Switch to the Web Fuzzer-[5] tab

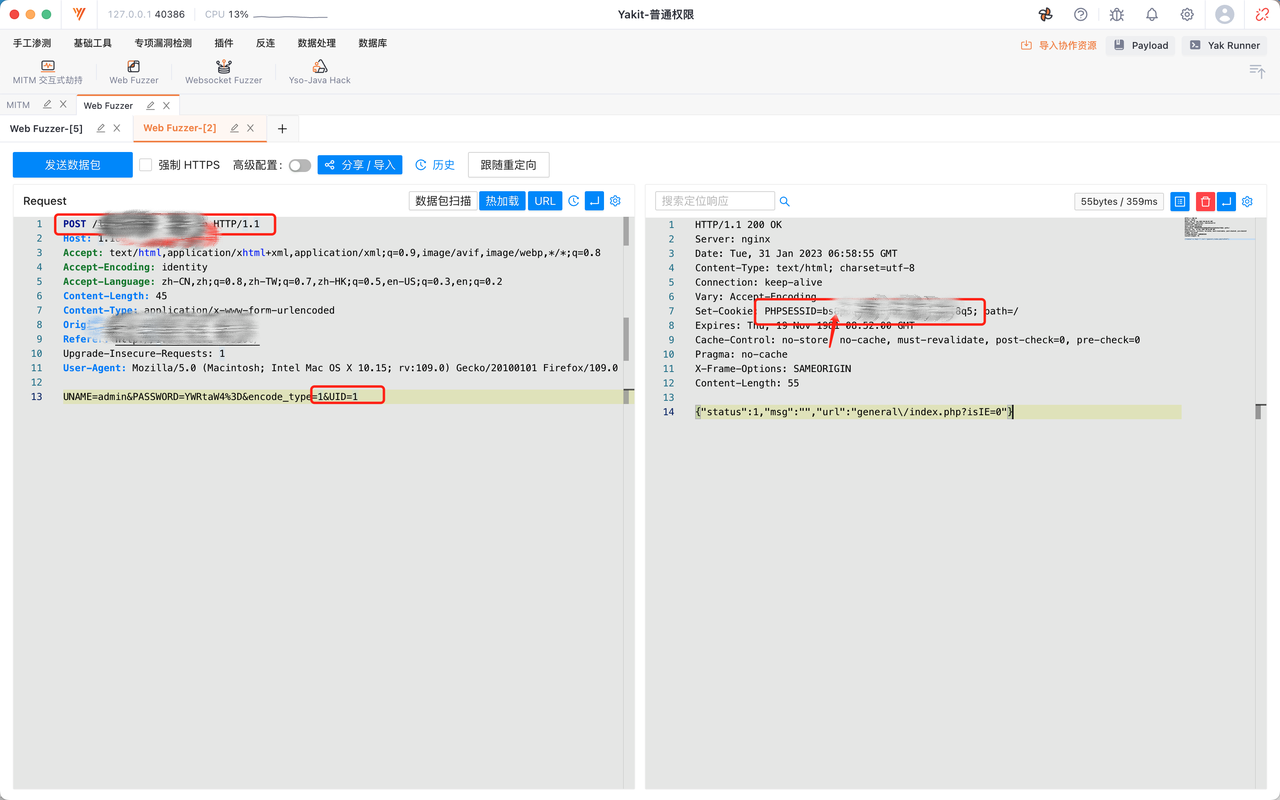pyautogui.click(x=46, y=128)
